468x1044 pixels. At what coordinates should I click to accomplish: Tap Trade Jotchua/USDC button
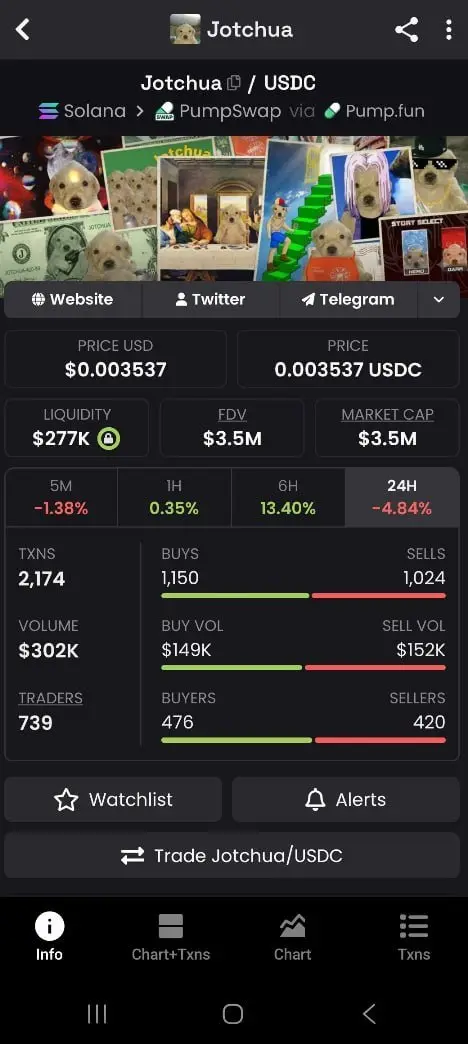232,855
